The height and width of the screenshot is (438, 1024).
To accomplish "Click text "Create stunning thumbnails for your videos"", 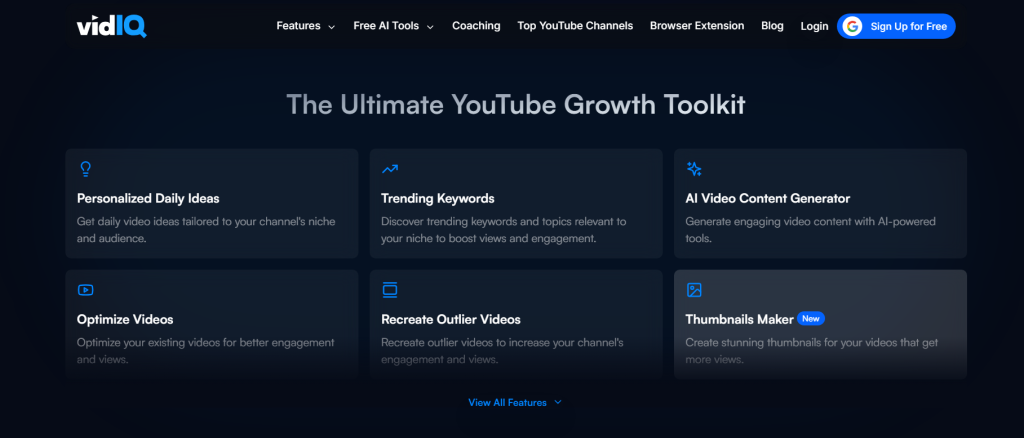I will pos(792,342).
